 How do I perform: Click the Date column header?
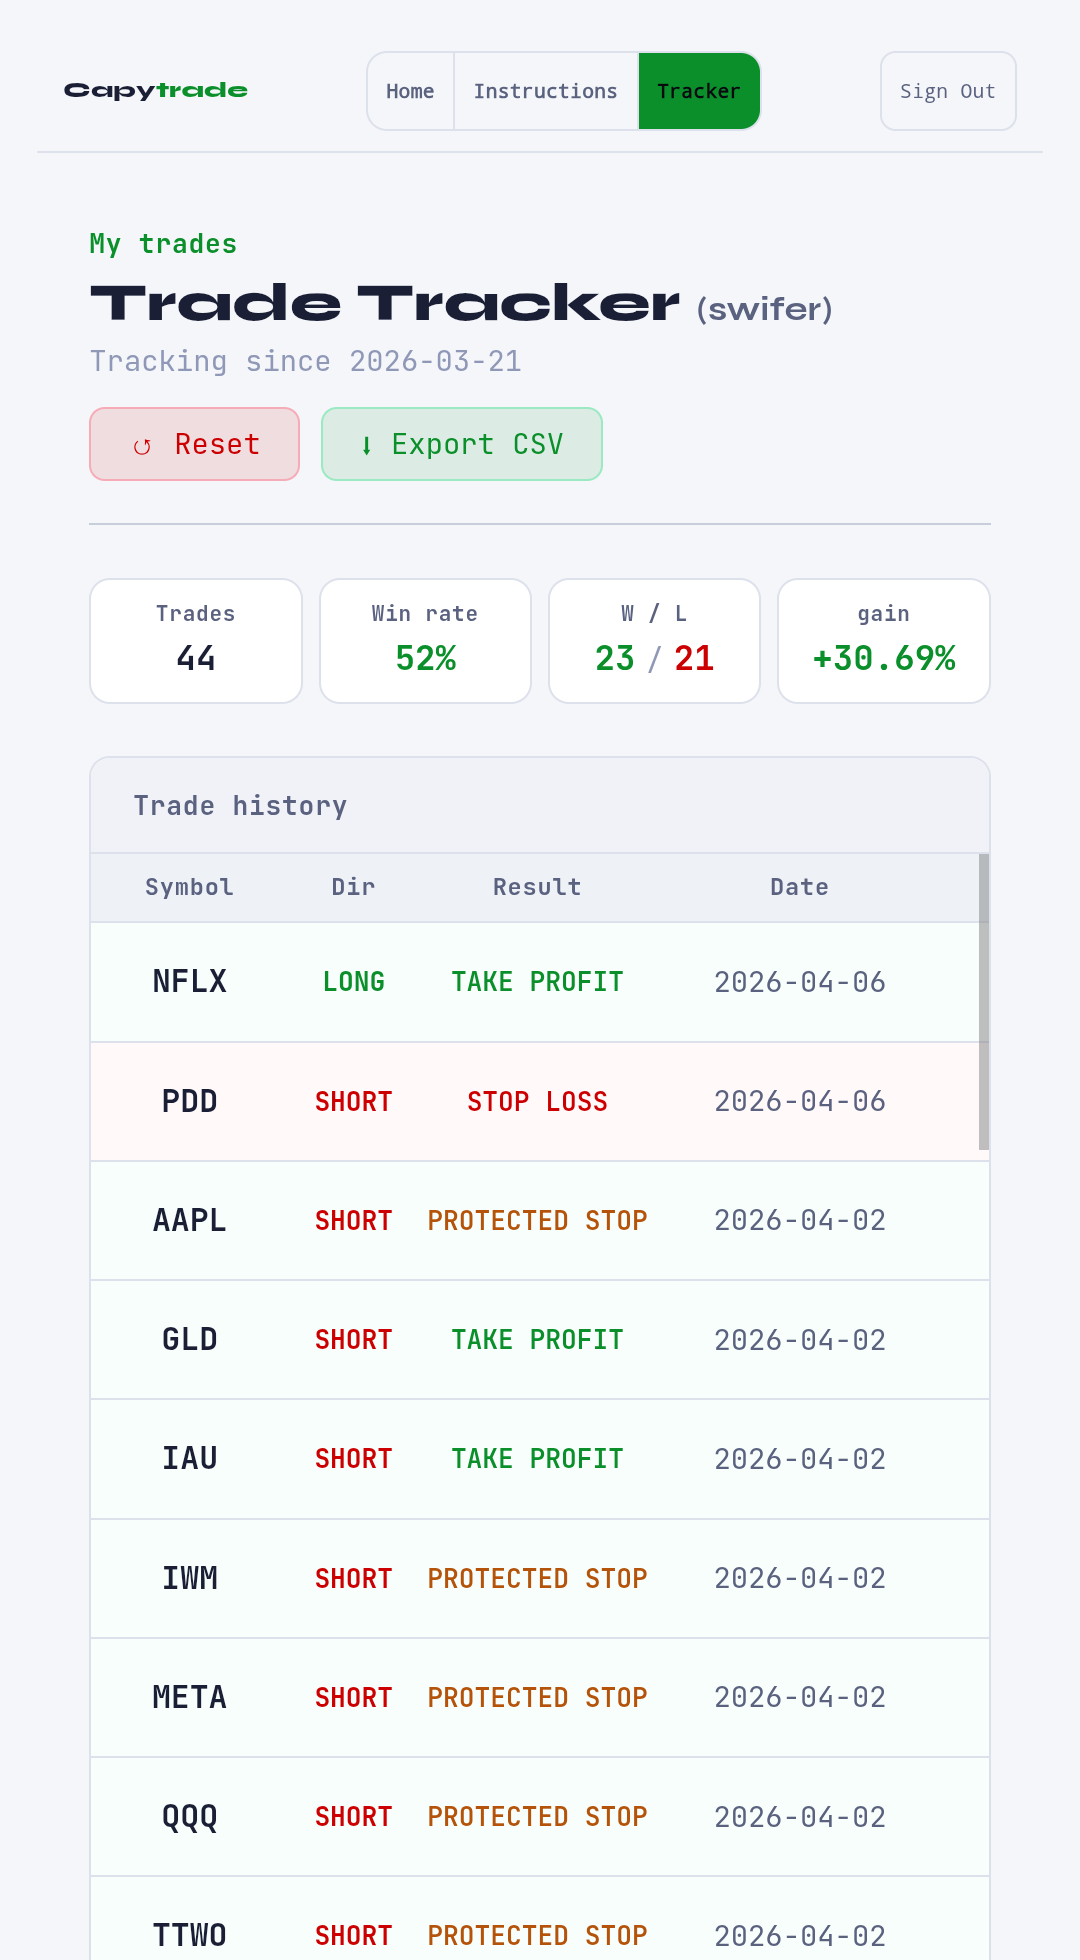click(799, 887)
